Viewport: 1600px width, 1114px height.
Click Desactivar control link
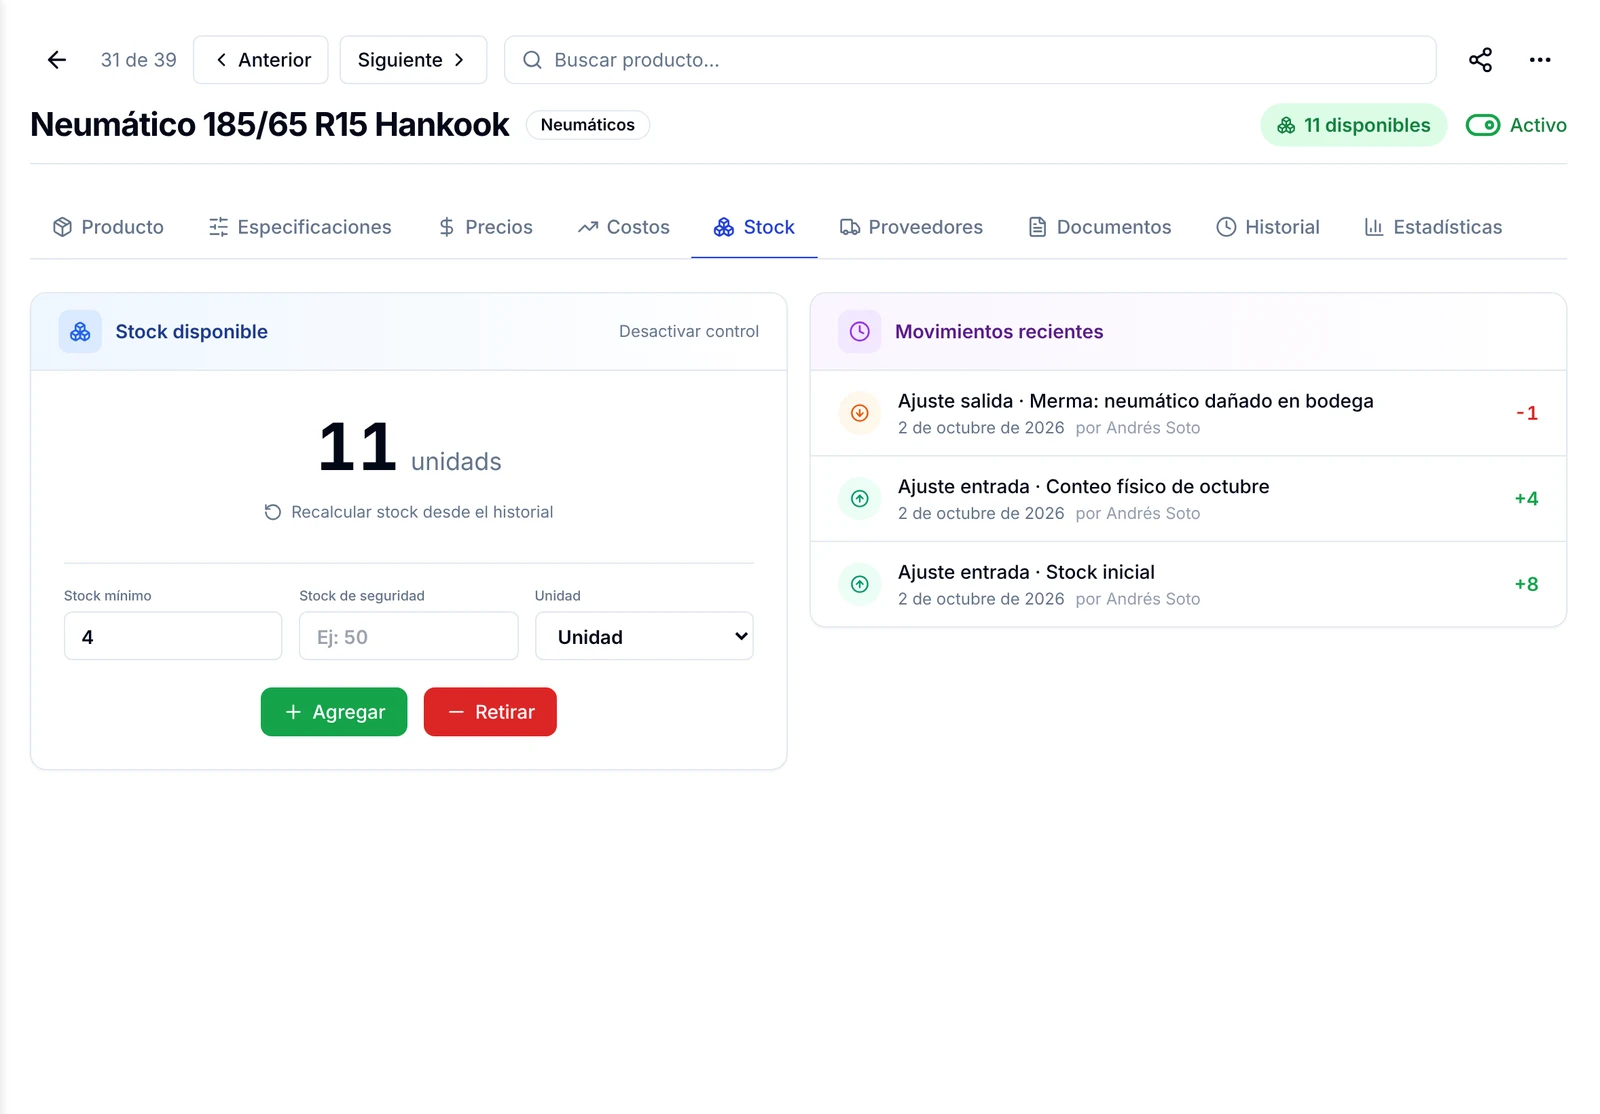click(689, 331)
